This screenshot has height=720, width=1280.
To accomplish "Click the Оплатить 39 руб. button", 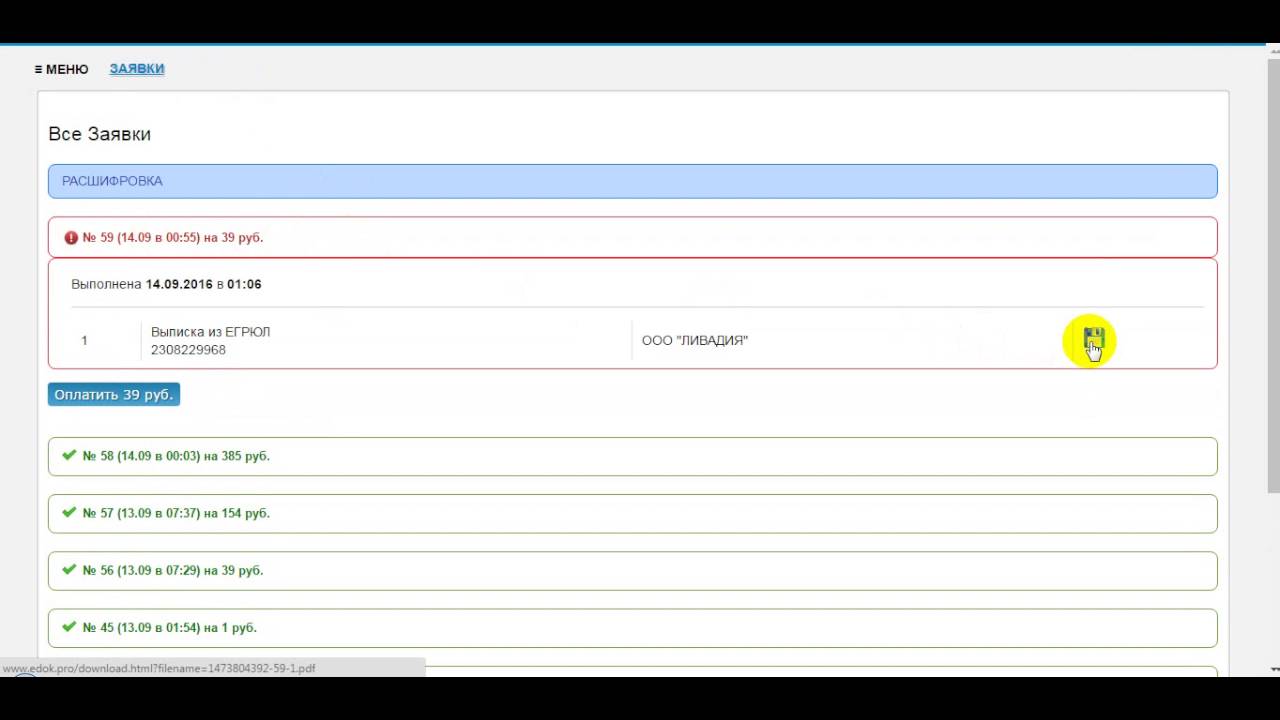I will coord(114,394).
